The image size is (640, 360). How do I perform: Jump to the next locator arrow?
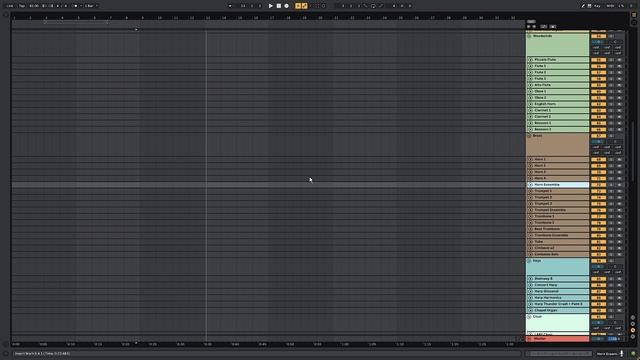tap(534, 27)
